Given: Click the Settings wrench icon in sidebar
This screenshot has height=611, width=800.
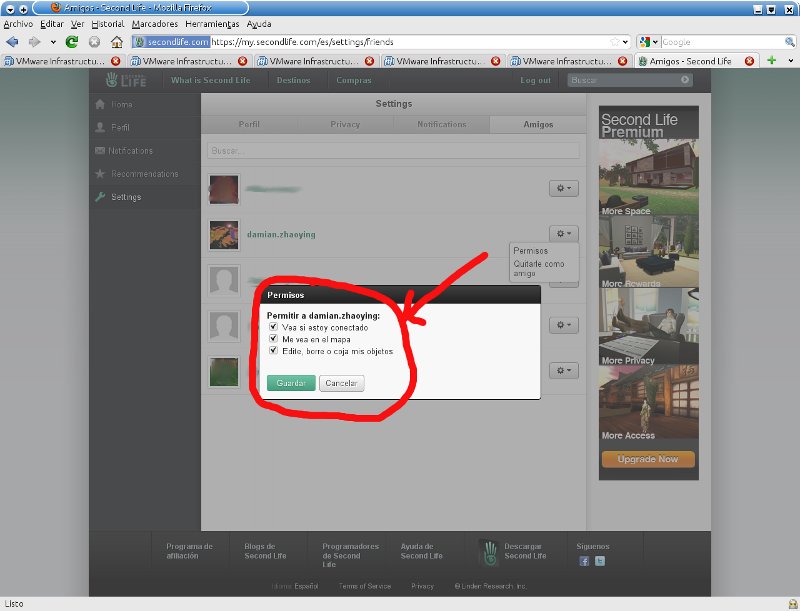Looking at the screenshot, I should click(100, 197).
